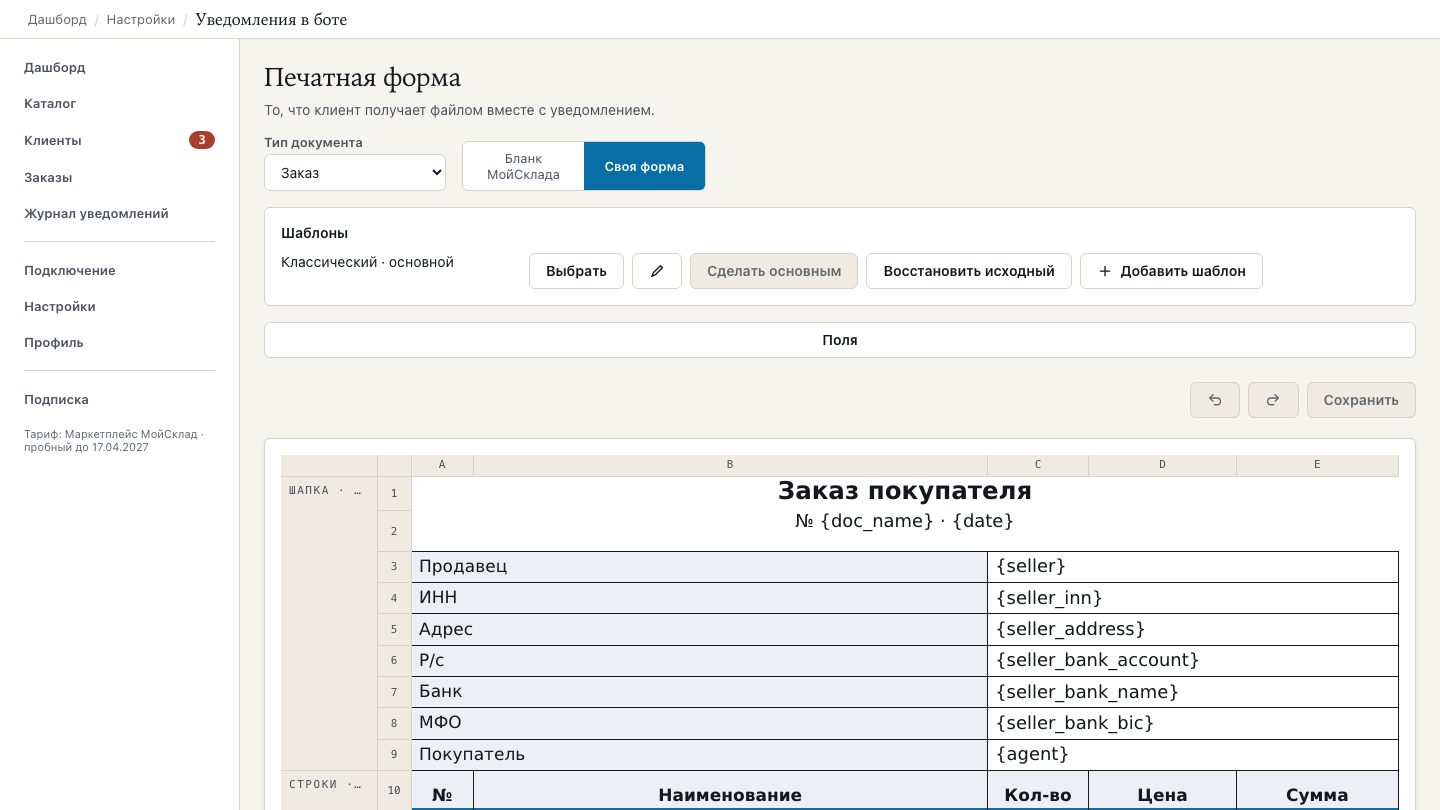Viewport: 1440px width, 810px height.
Task: Click the pencil edit template icon
Action: pos(657,271)
